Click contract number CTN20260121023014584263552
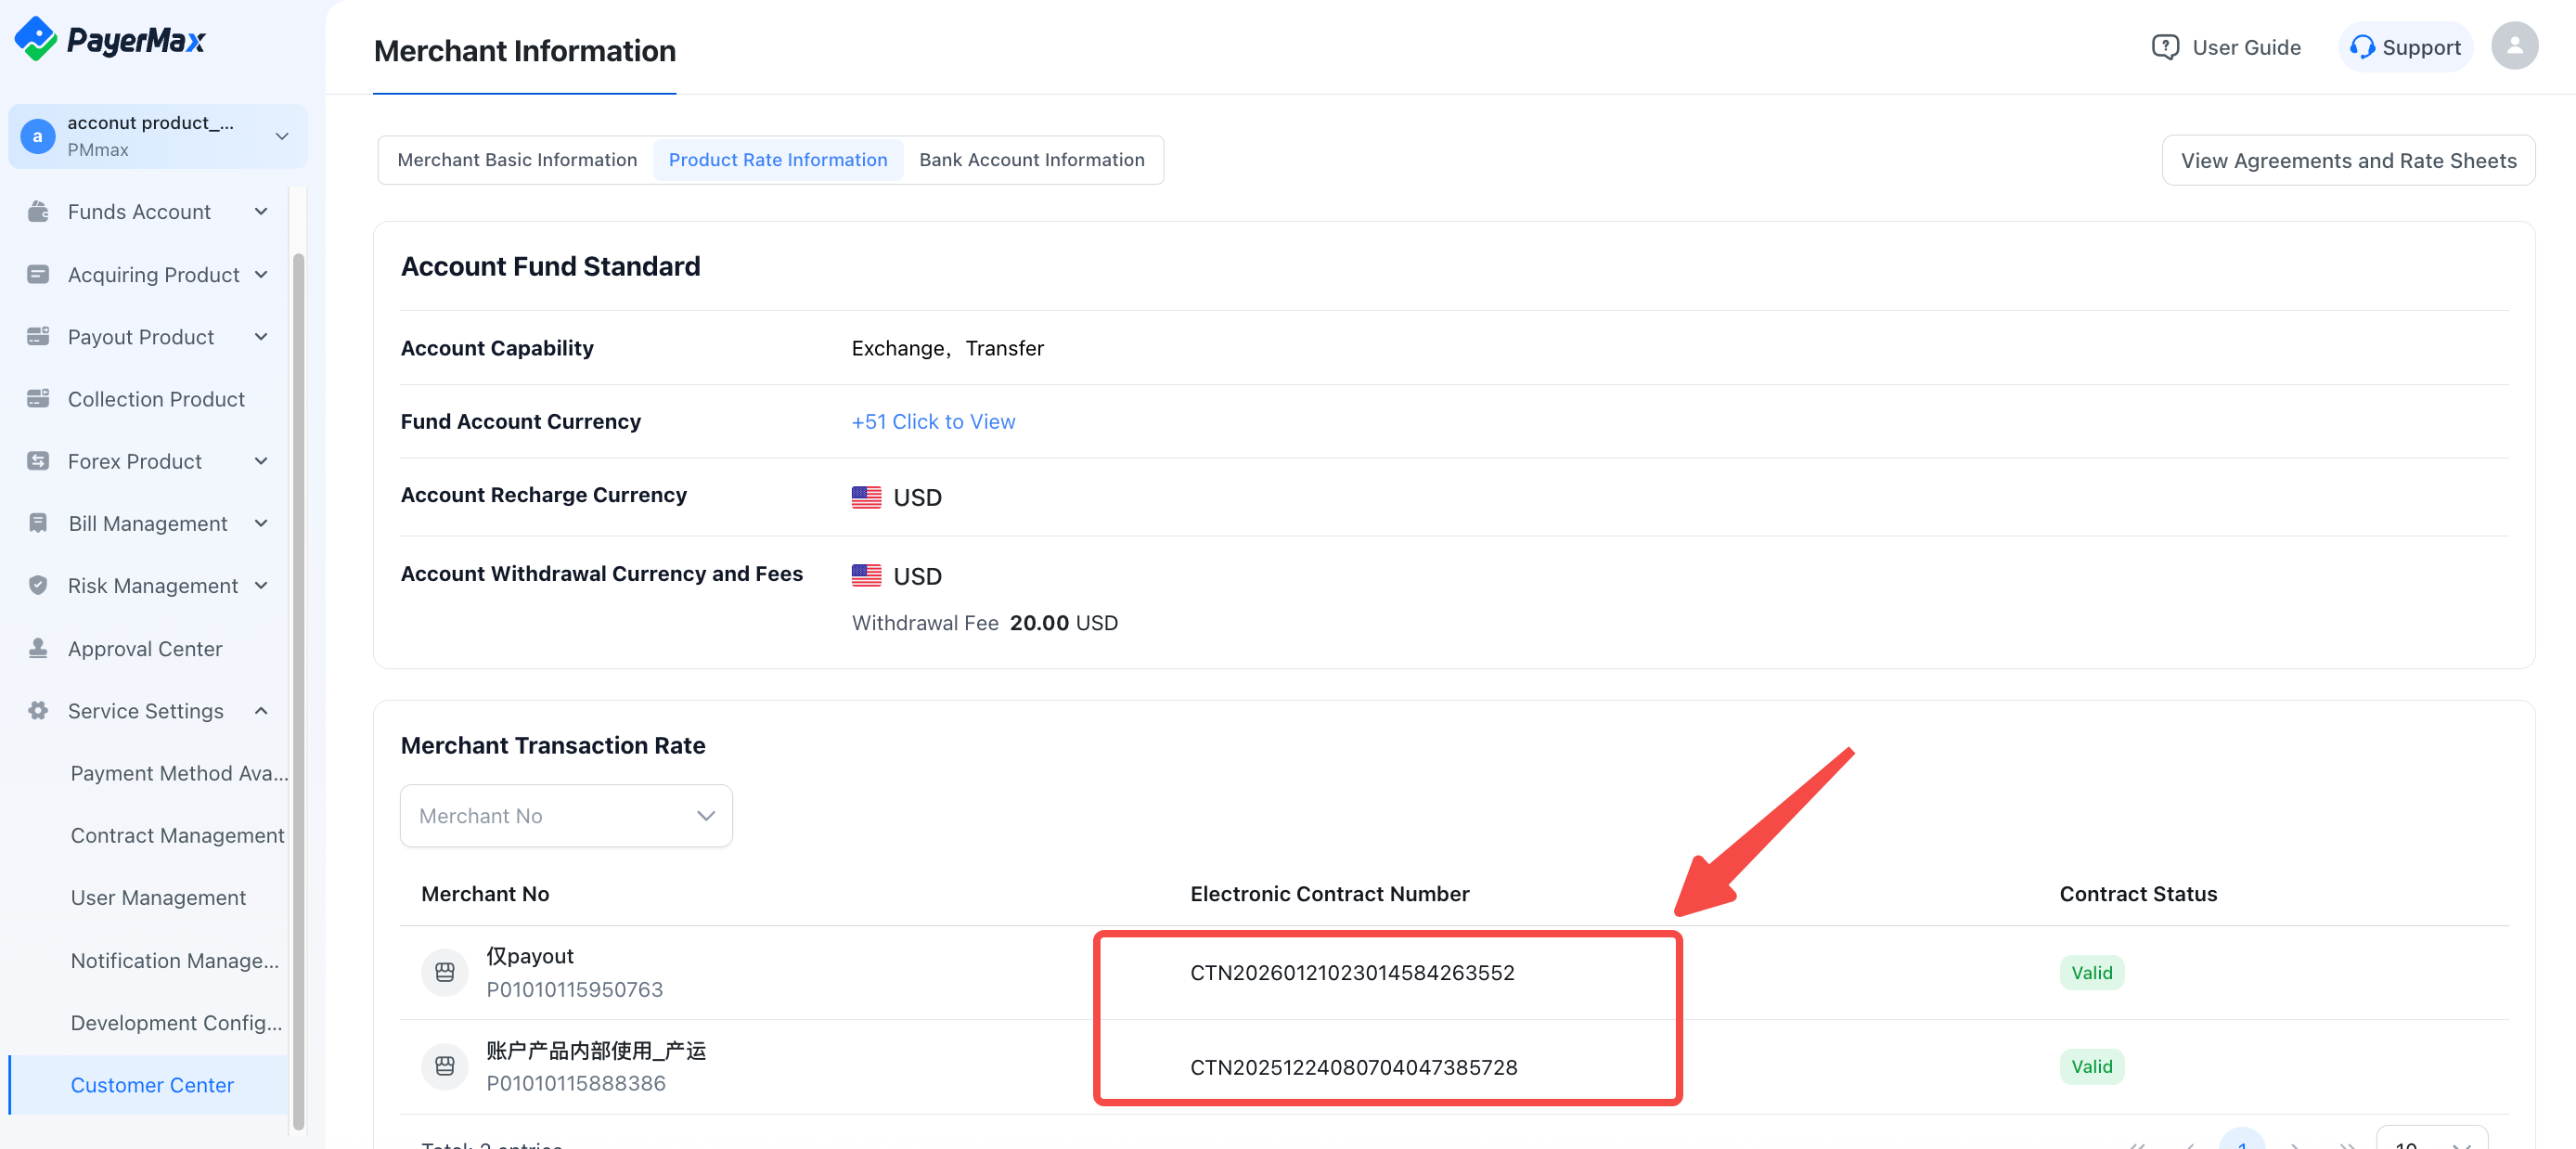2576x1149 pixels. click(x=1352, y=972)
